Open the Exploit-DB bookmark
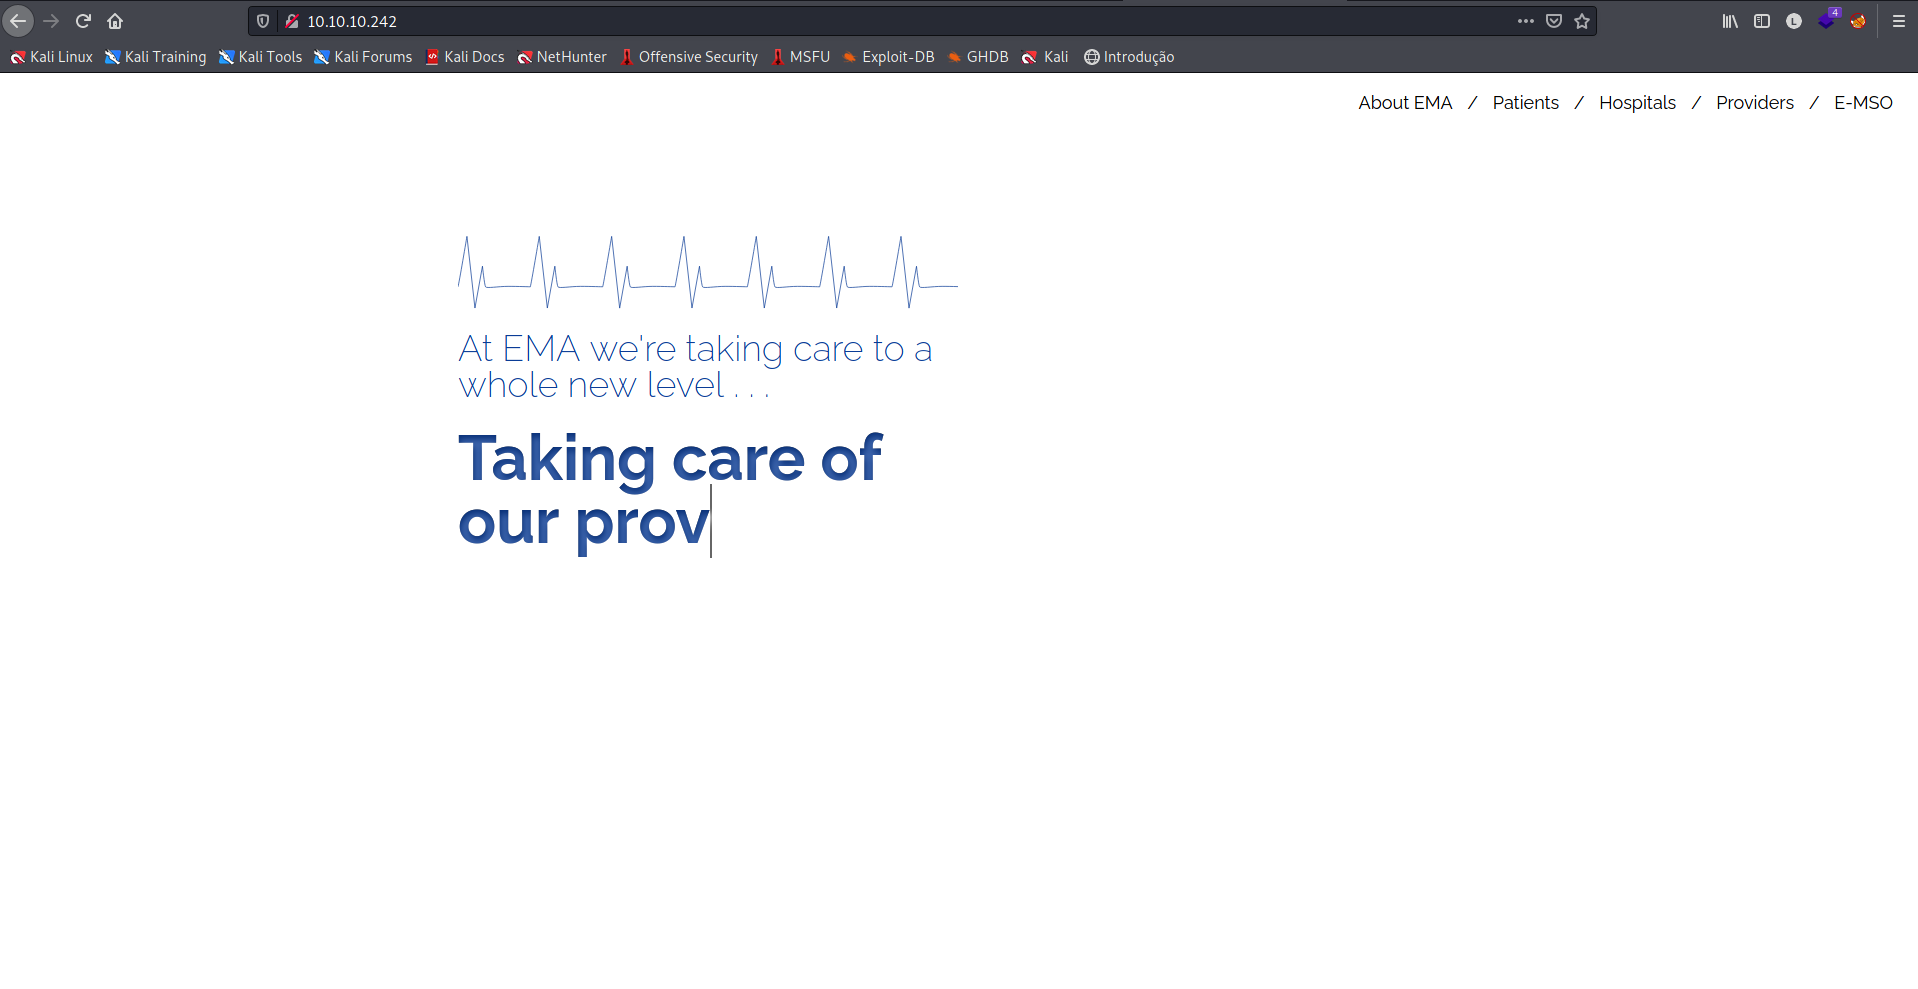This screenshot has width=1918, height=989. (888, 57)
